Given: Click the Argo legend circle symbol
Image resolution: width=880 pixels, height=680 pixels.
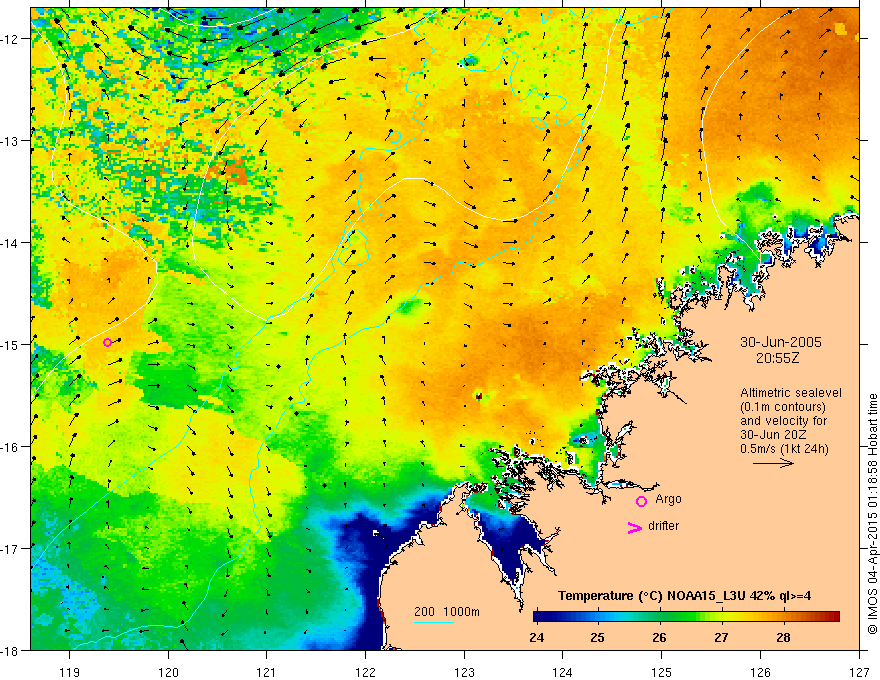Looking at the screenshot, I should click(x=641, y=501).
